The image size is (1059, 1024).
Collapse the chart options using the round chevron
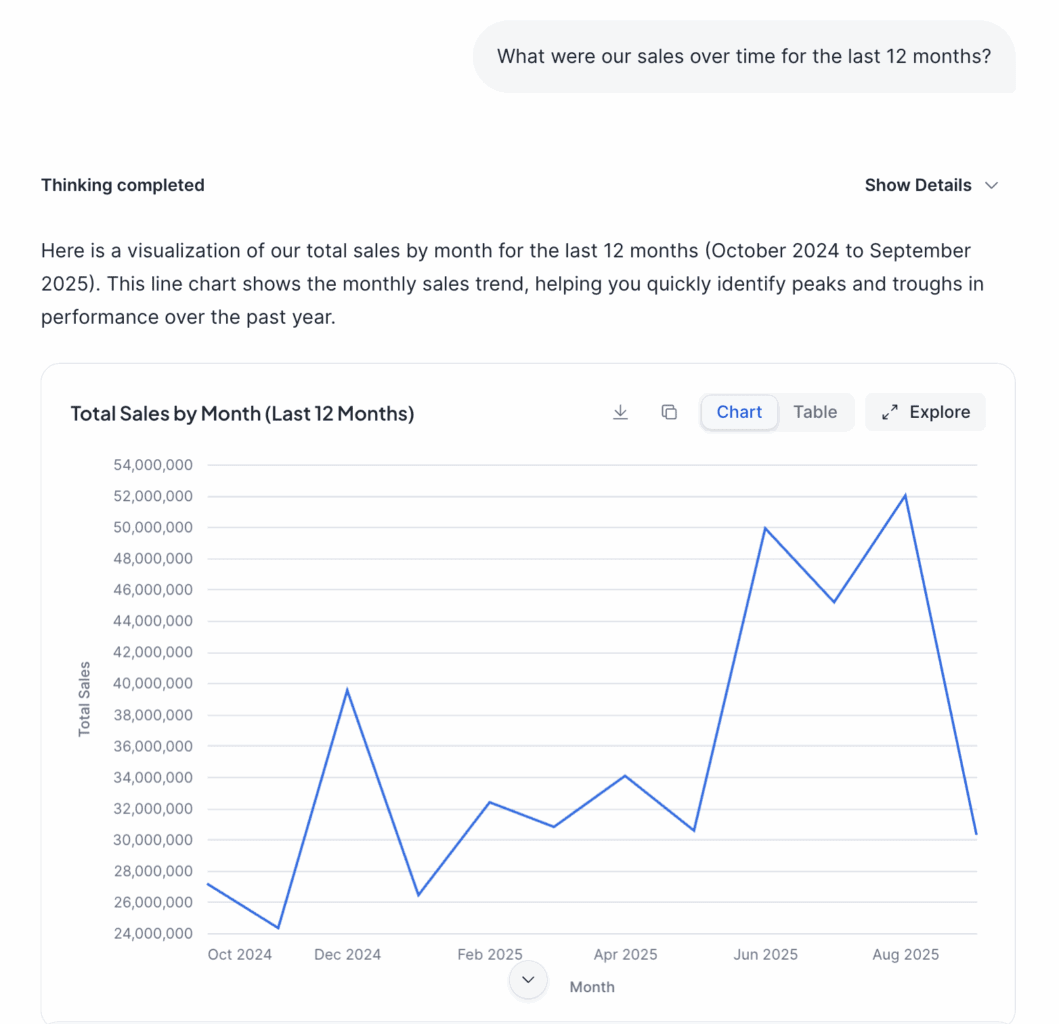coord(528,981)
